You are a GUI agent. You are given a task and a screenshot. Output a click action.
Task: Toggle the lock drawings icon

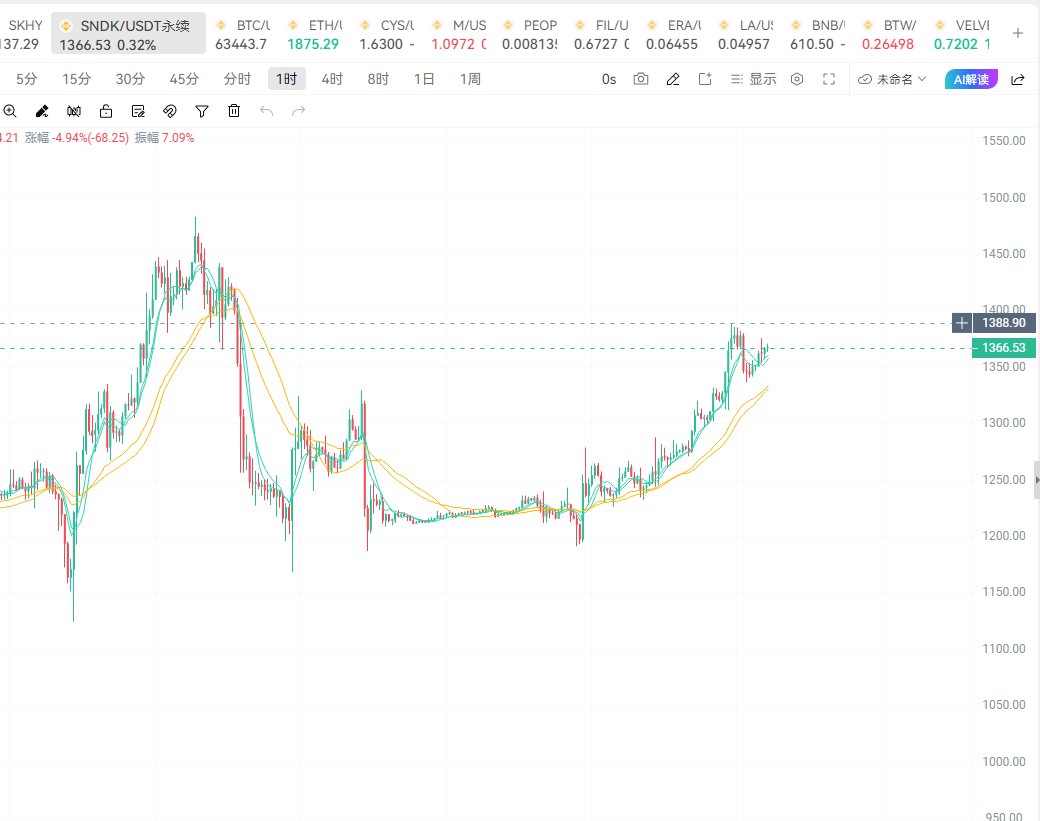(x=106, y=111)
